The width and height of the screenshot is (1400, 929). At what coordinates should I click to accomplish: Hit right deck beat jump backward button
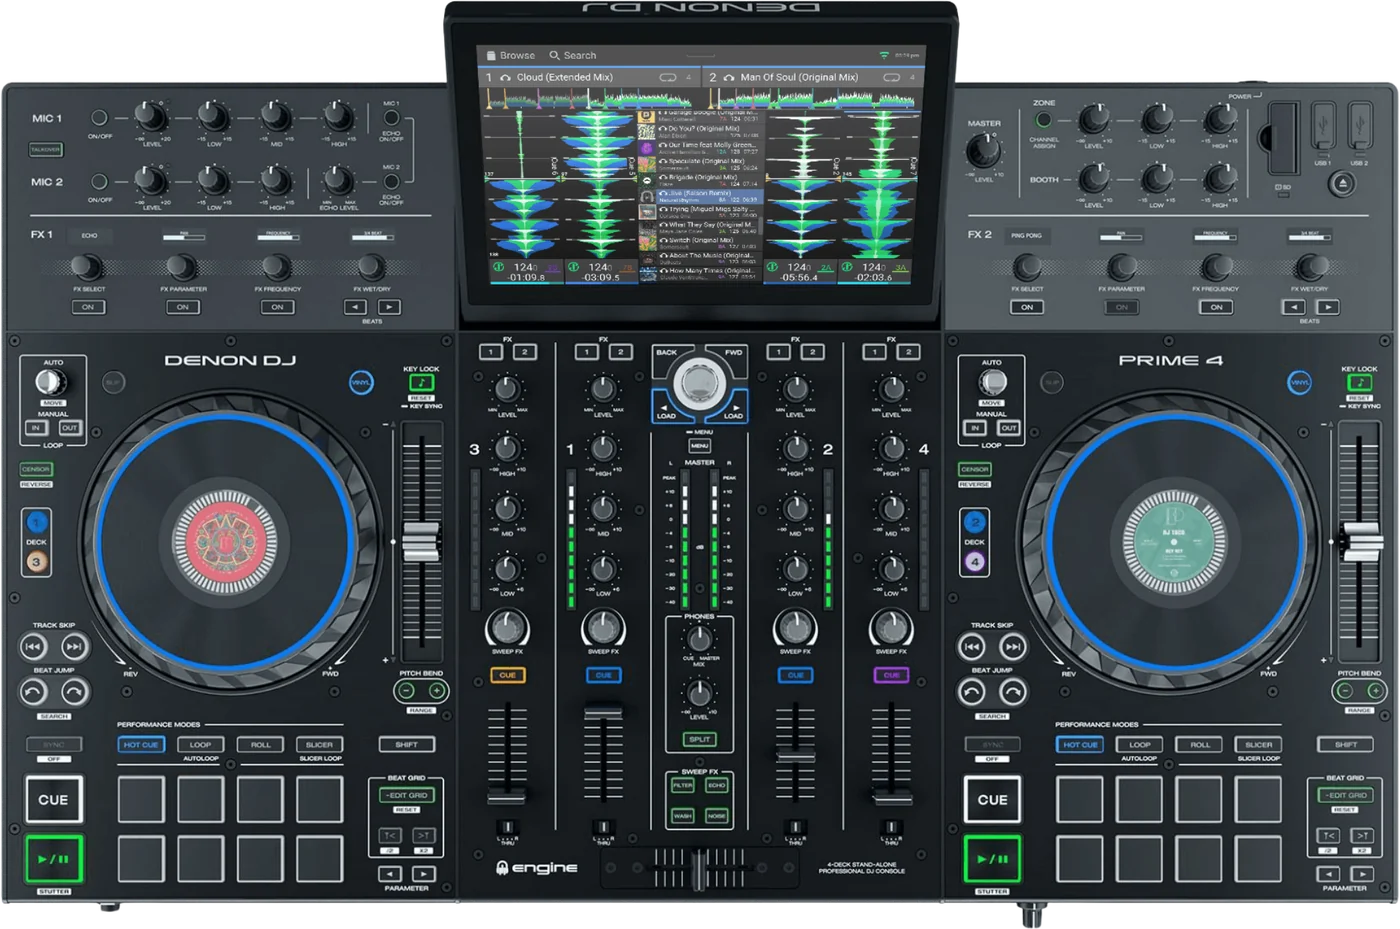click(972, 691)
